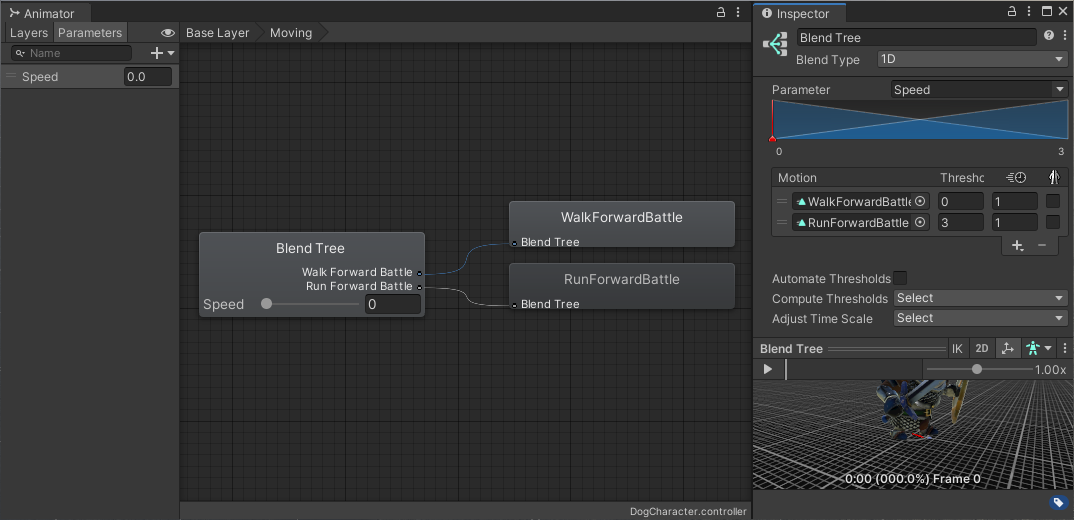This screenshot has width=1074, height=520.
Task: Switch to the Layers tab
Action: (x=29, y=33)
